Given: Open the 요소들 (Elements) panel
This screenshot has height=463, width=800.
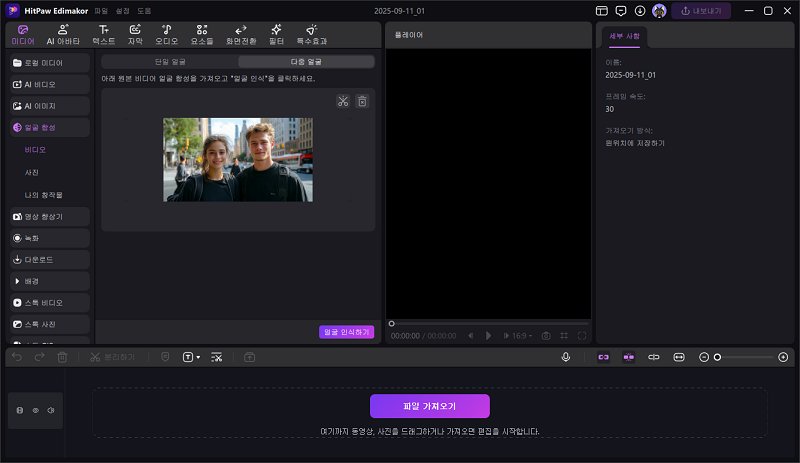Looking at the screenshot, I should (202, 35).
